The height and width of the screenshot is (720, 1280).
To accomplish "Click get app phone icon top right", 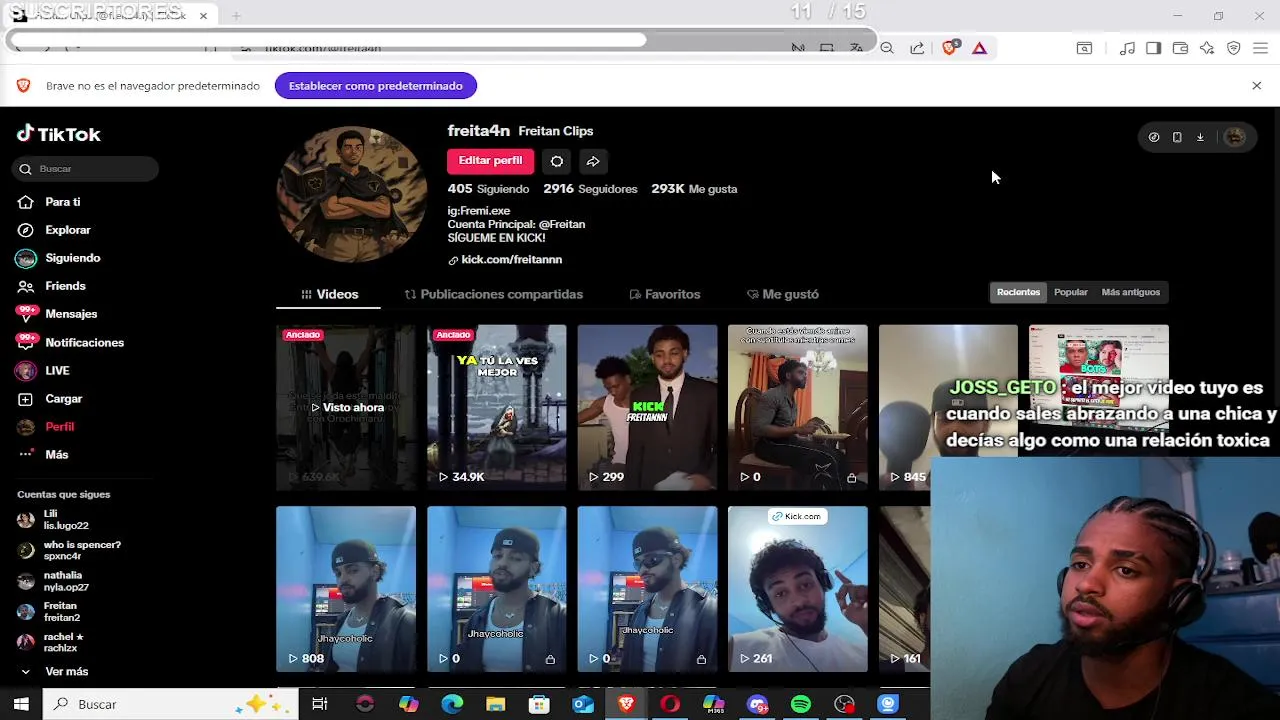I will (x=1177, y=137).
